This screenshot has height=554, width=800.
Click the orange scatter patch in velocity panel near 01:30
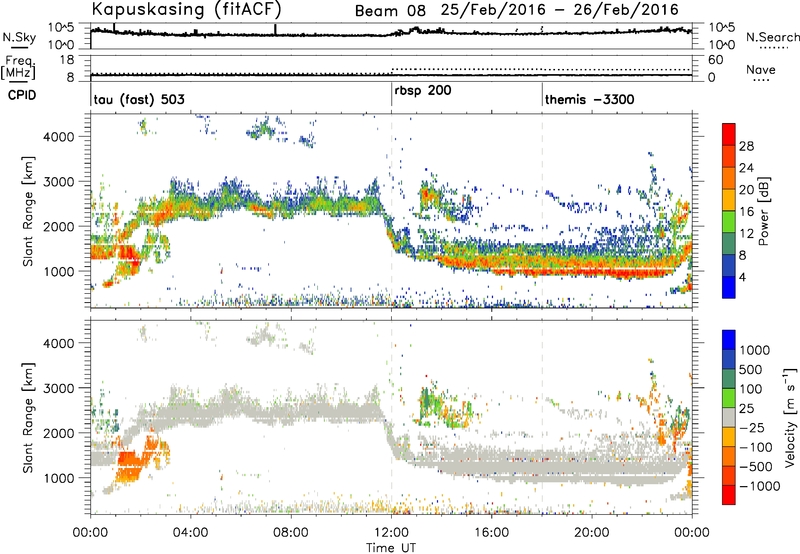click(131, 464)
